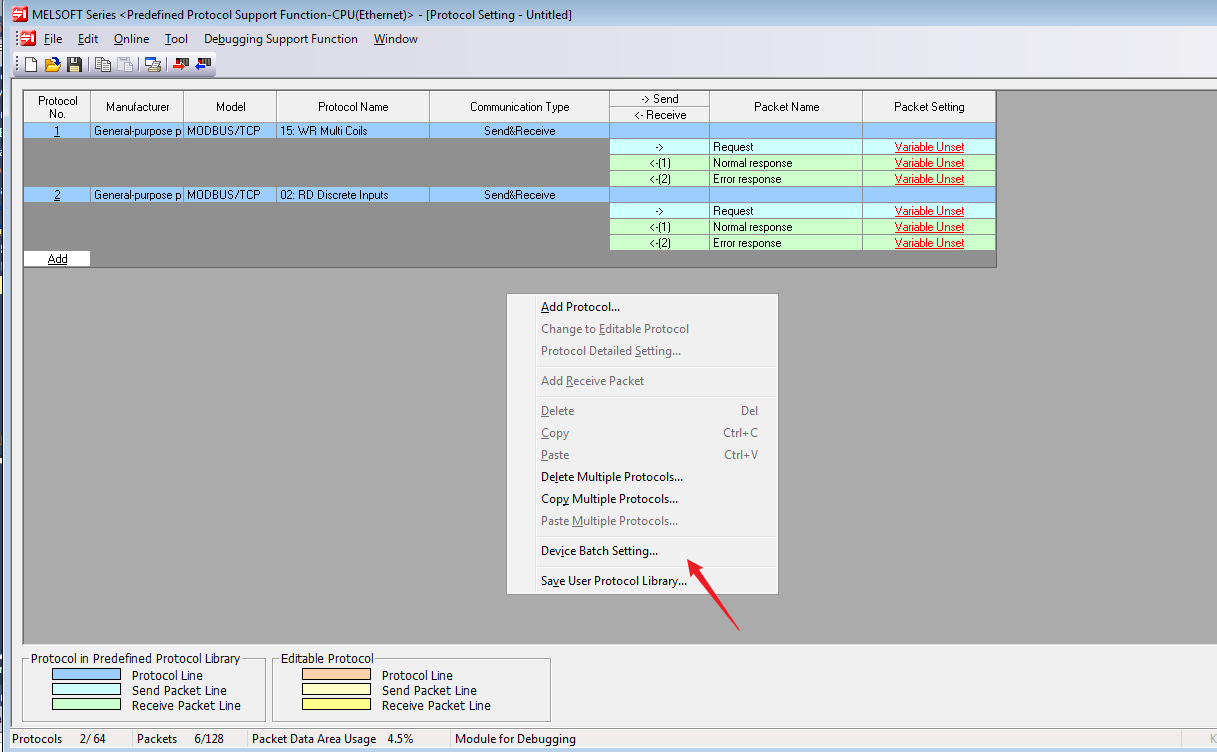Select the 02: RD Discrete Inputs protocol name cell
1217x752 pixels.
coord(353,195)
